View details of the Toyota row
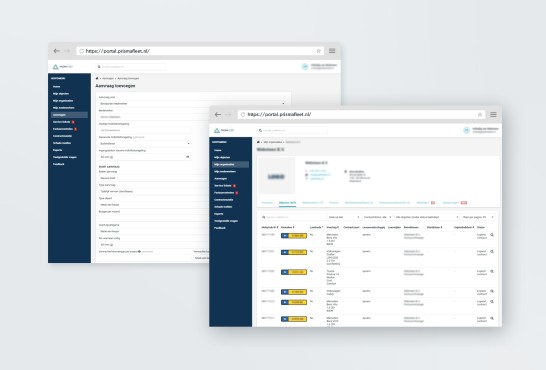Image resolution: width=546 pixels, height=370 pixels. pos(492,271)
